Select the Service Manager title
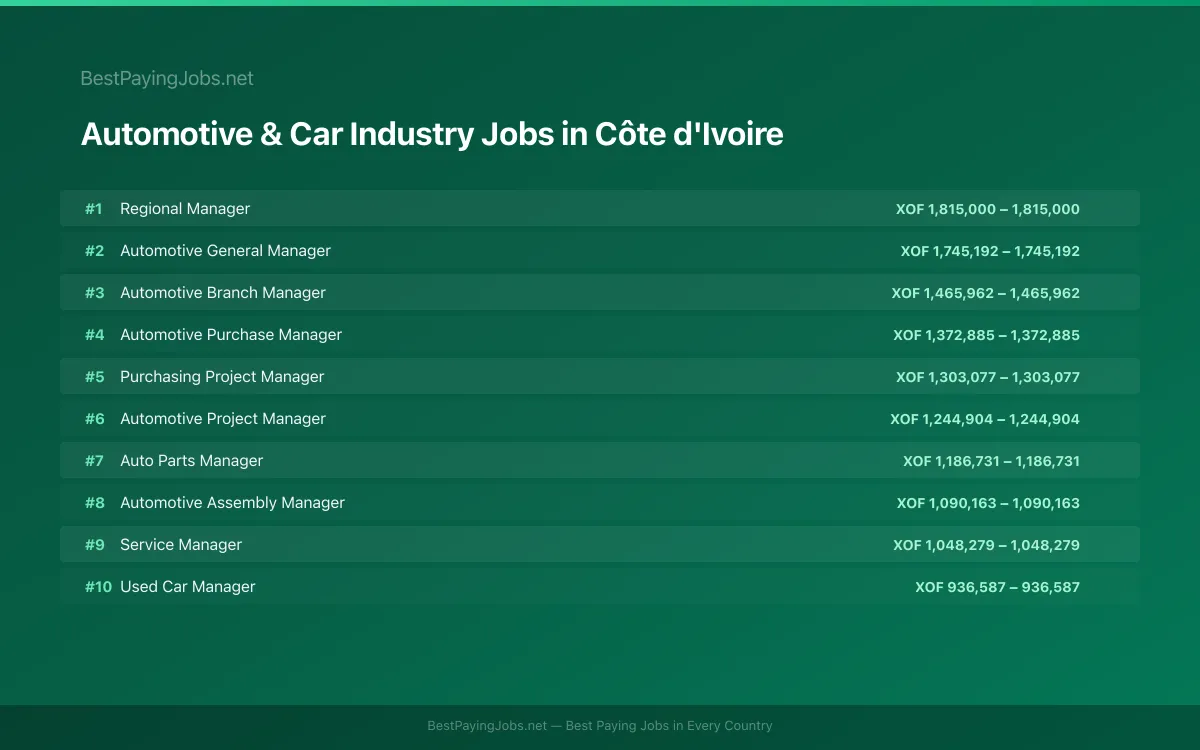The height and width of the screenshot is (750, 1200). point(181,545)
